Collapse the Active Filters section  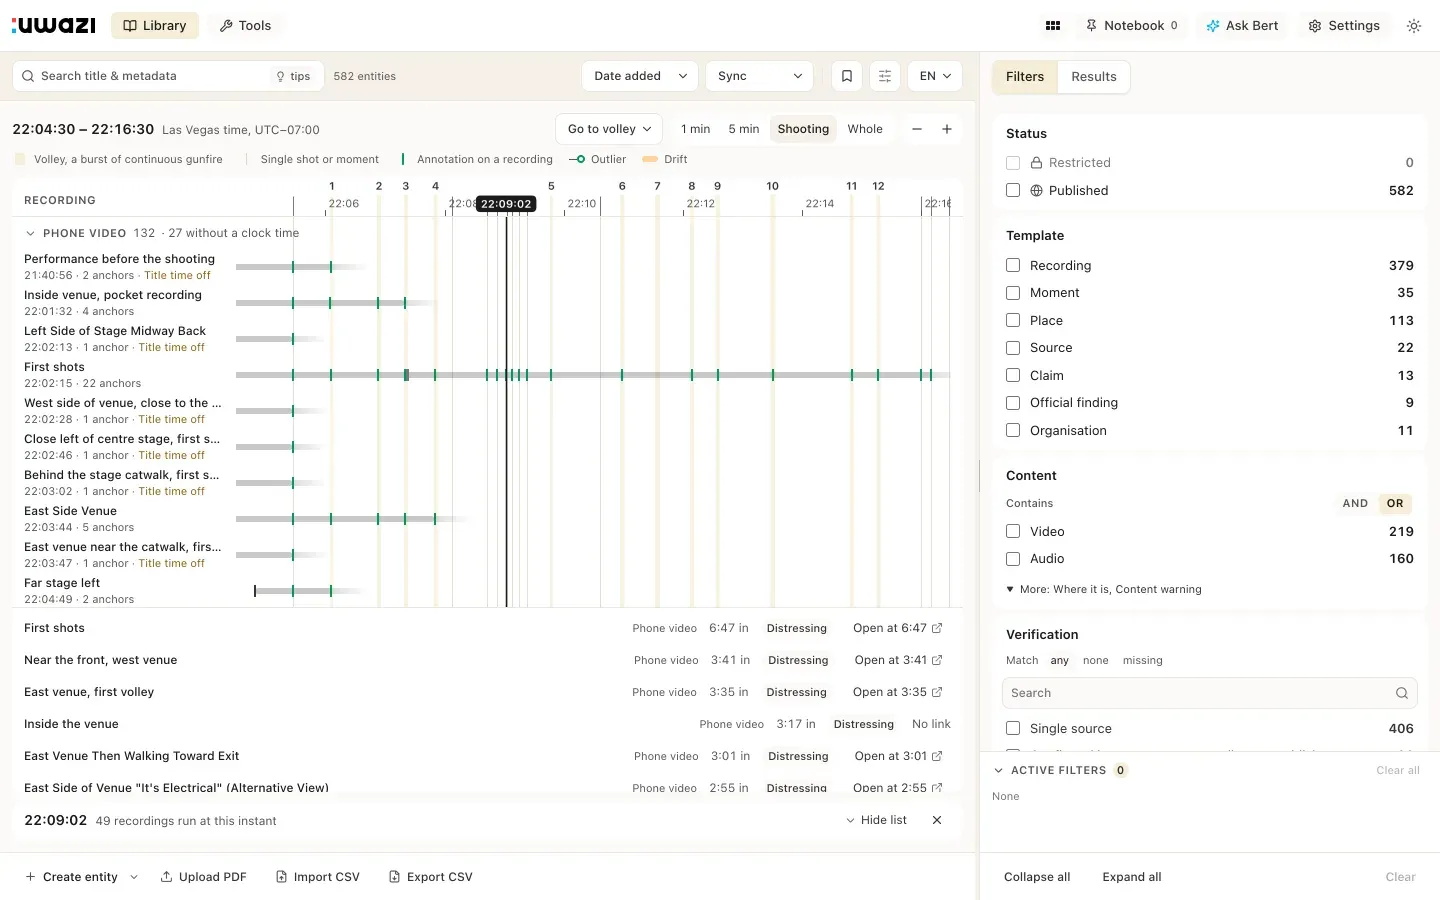998,770
